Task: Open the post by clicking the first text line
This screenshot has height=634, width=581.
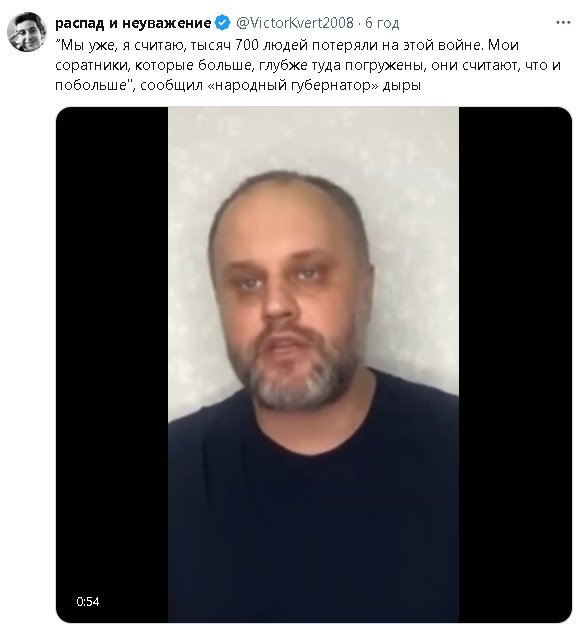Action: (287, 44)
